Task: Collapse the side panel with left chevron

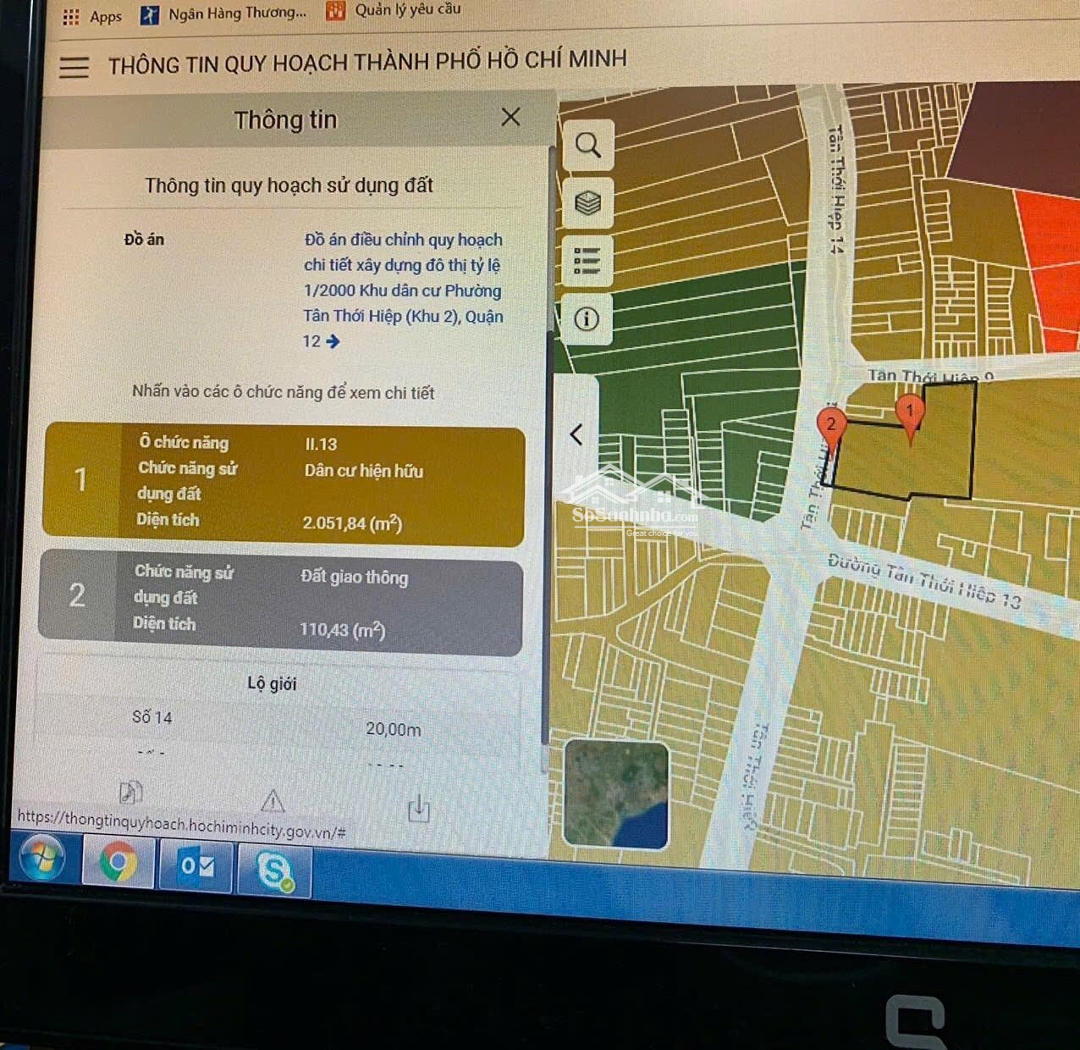Action: (x=576, y=434)
